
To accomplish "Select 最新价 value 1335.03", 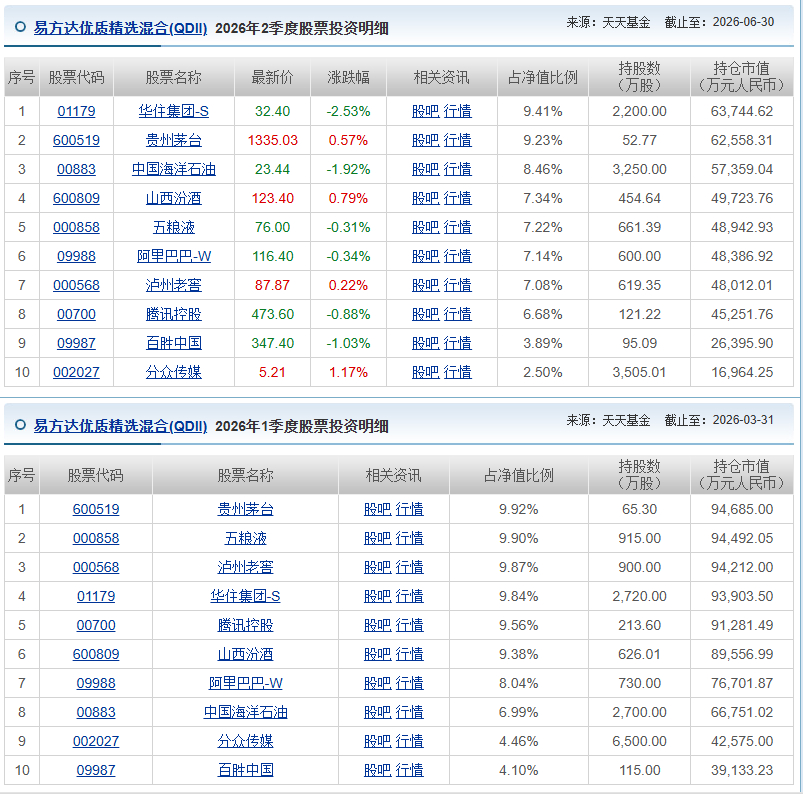I will [x=272, y=140].
